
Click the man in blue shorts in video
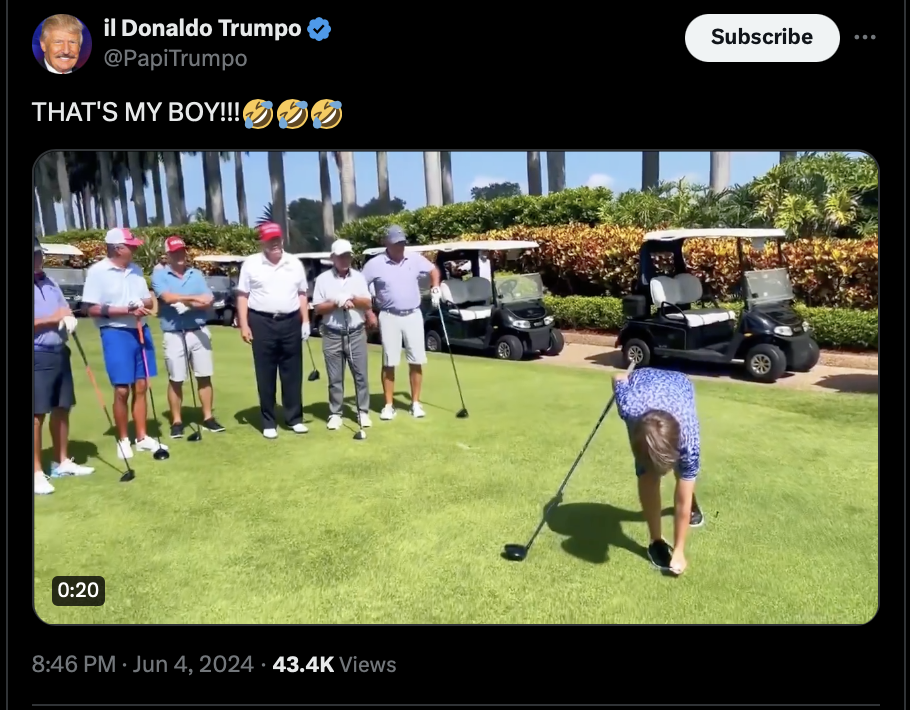click(124, 341)
